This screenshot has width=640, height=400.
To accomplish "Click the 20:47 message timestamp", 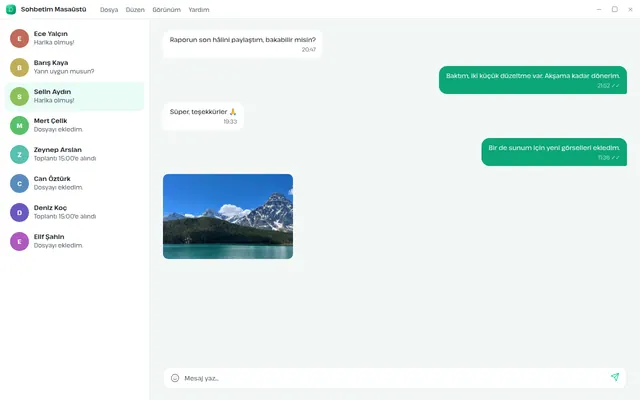I will click(x=309, y=50).
